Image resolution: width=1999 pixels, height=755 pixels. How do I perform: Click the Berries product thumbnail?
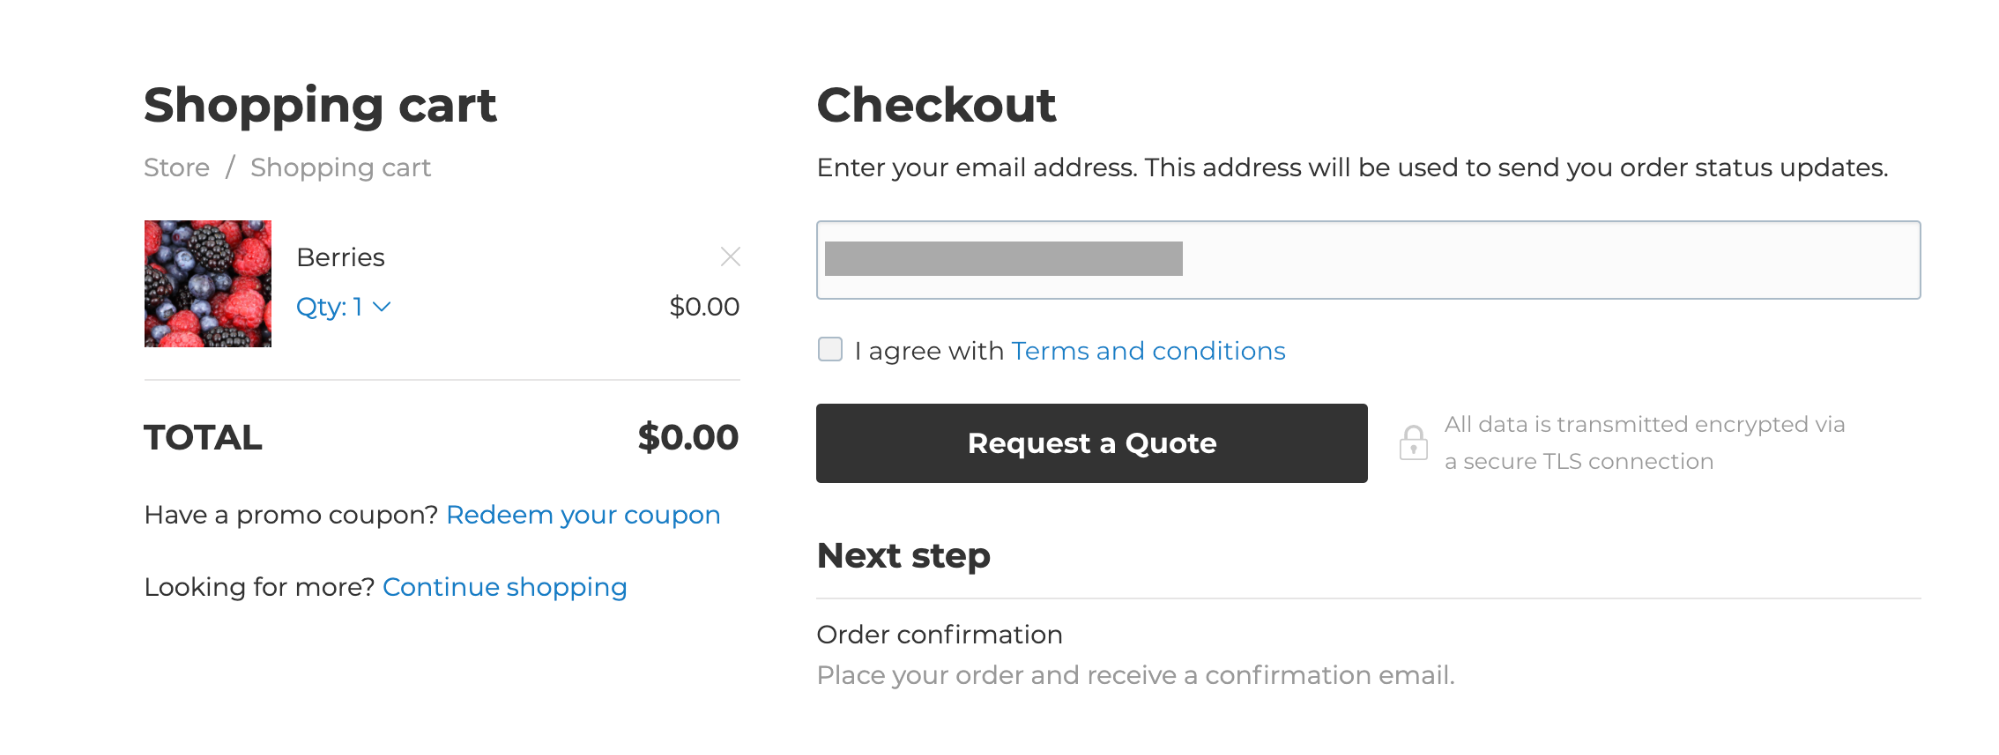pos(207,283)
